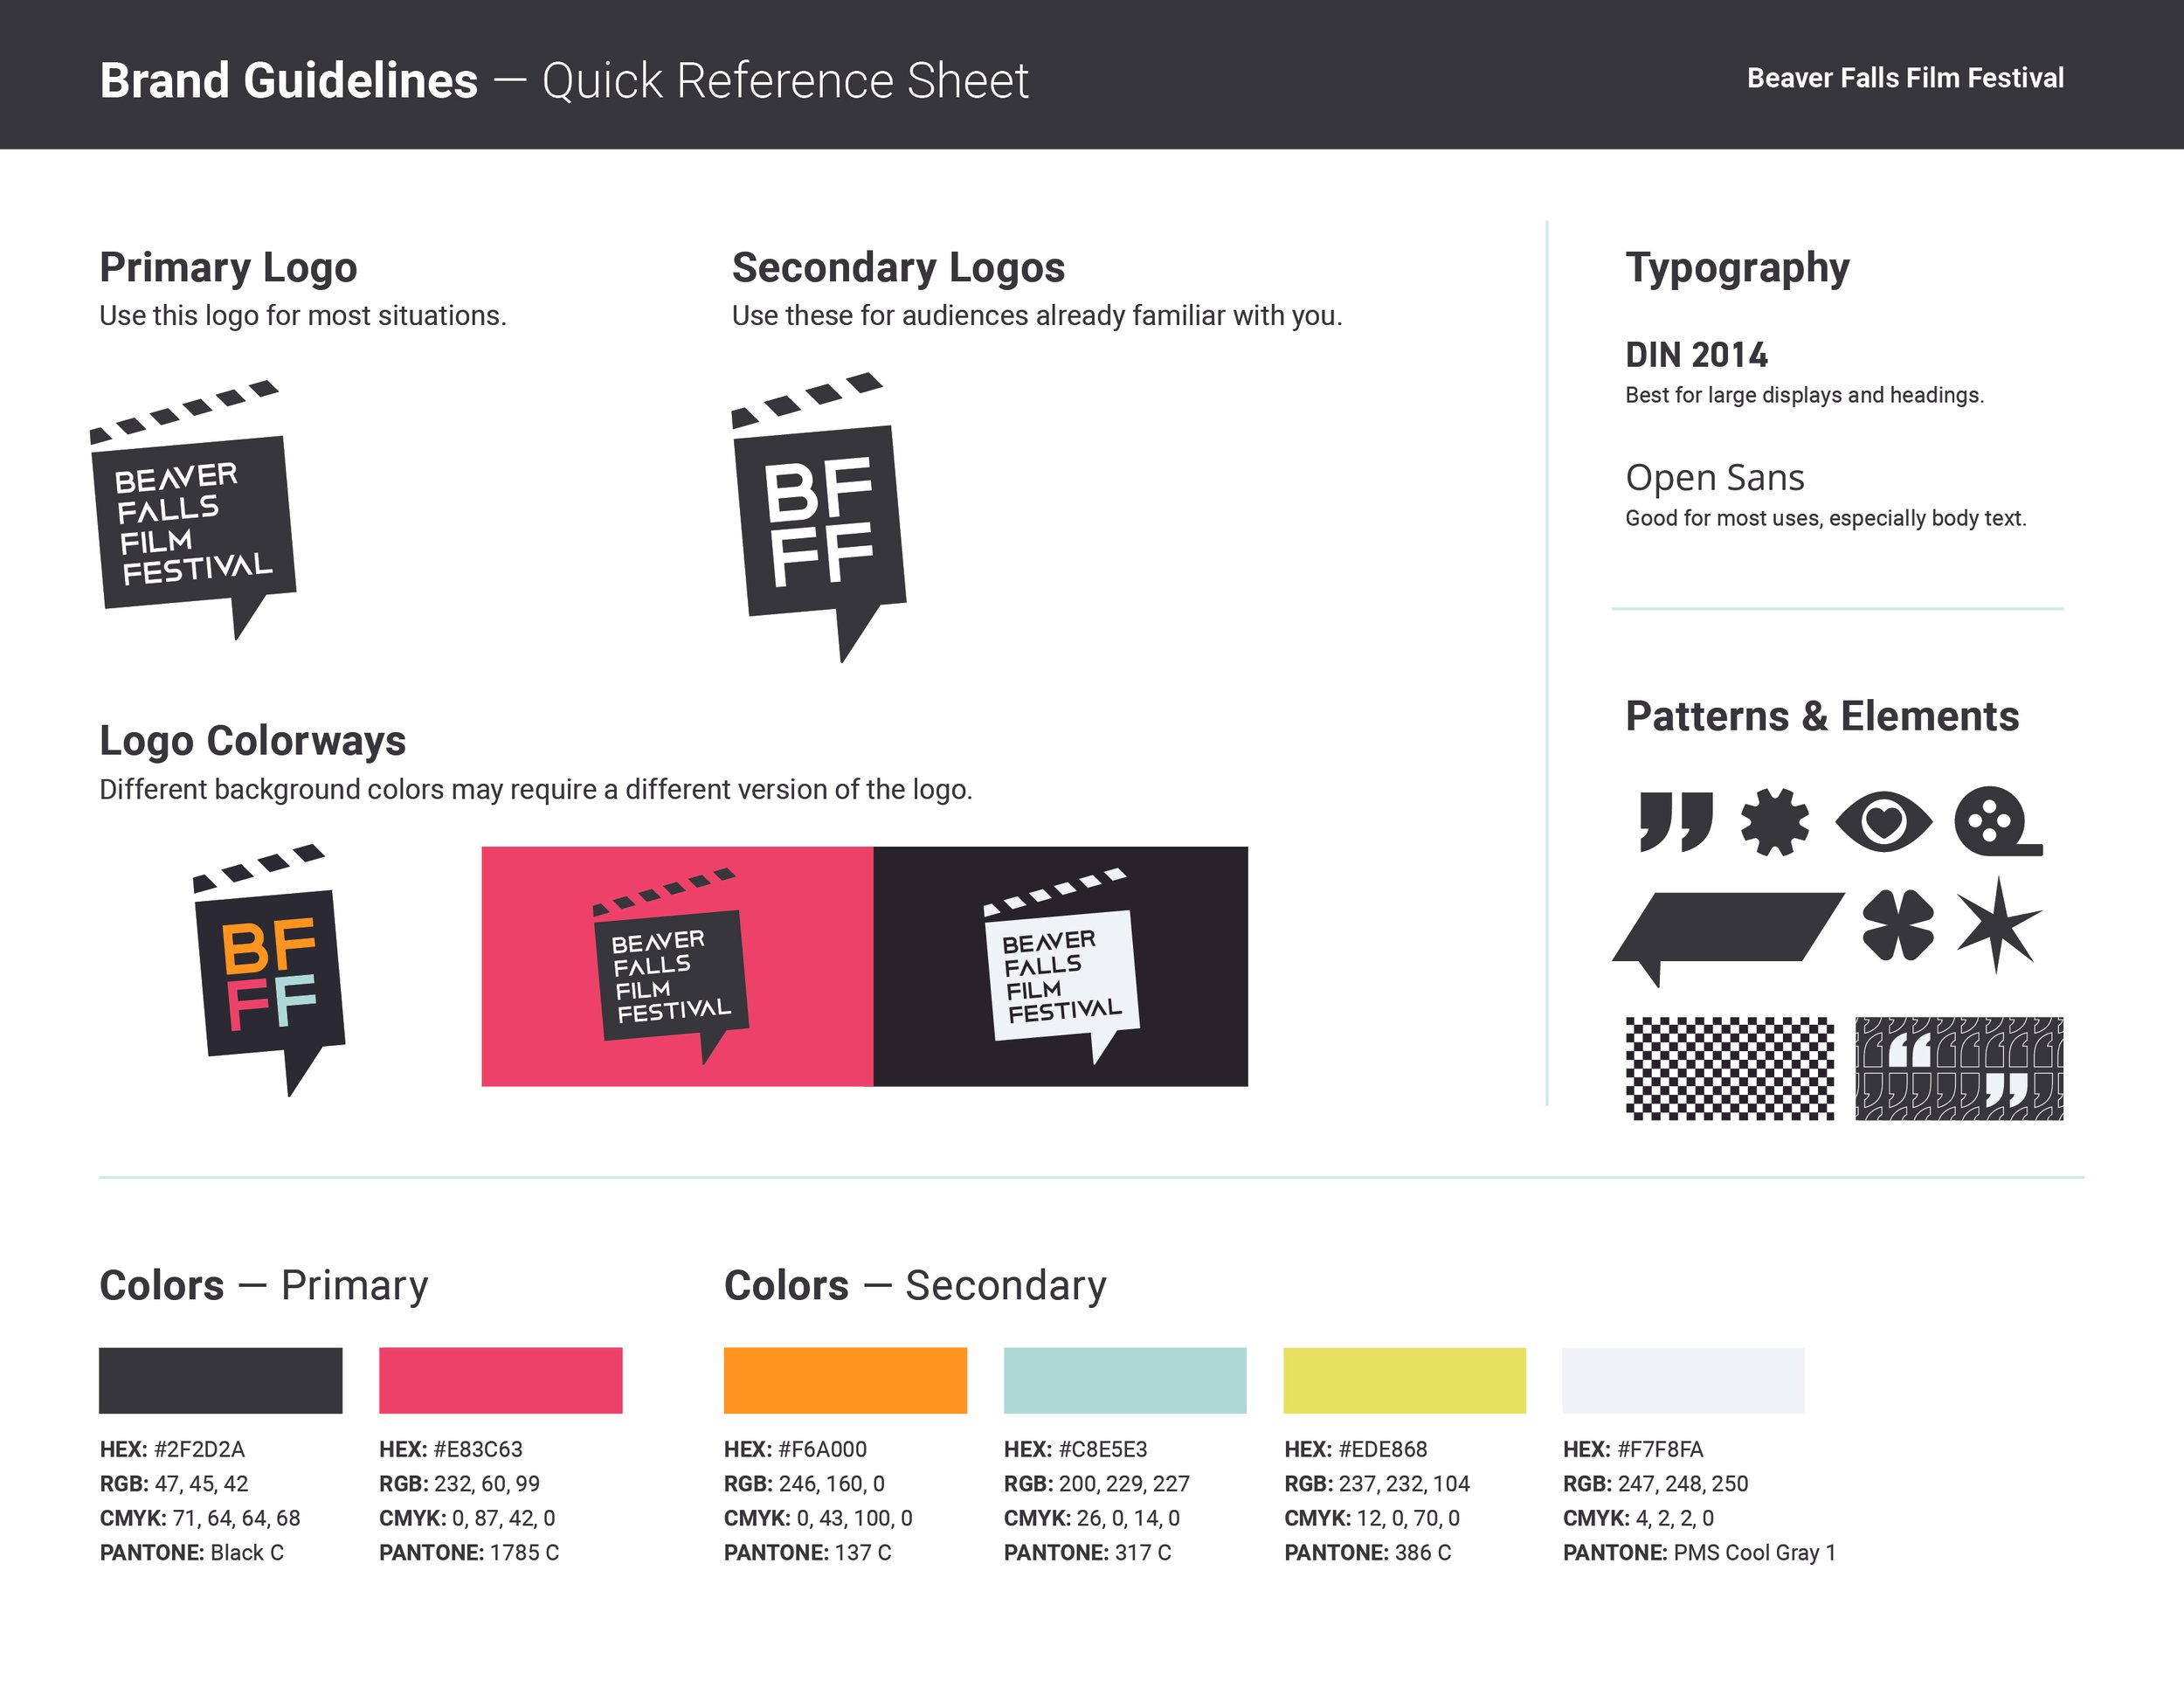Click the eye with heart icon
The height and width of the screenshot is (1688, 2184).
coord(1883,822)
